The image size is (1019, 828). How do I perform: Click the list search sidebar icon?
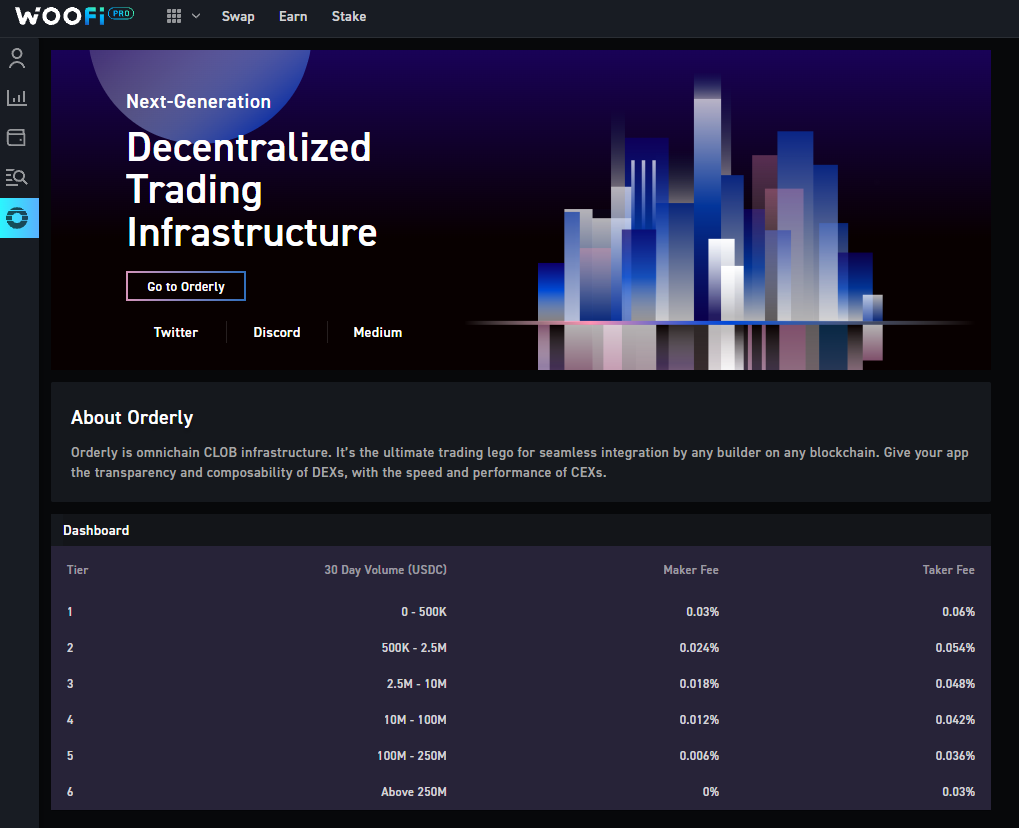tap(17, 177)
